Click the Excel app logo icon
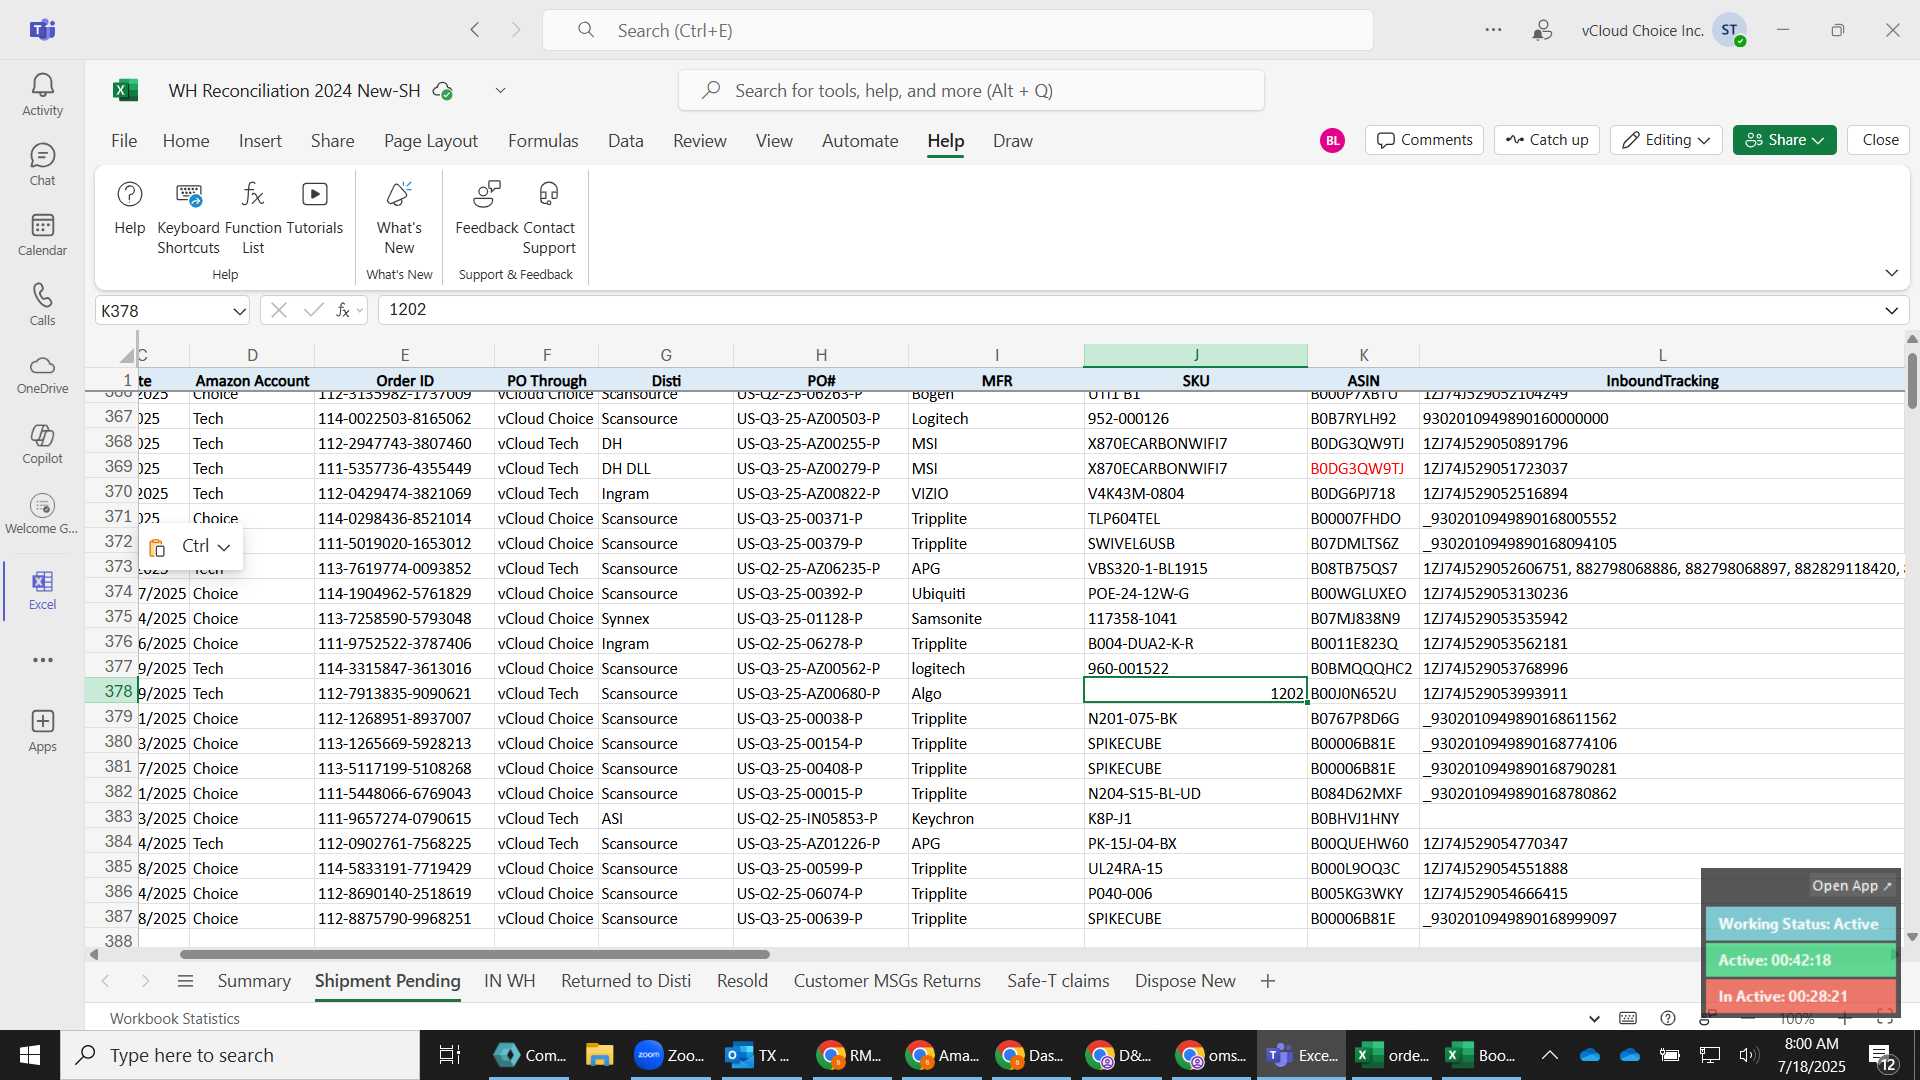This screenshot has height=1080, width=1920. click(x=125, y=91)
